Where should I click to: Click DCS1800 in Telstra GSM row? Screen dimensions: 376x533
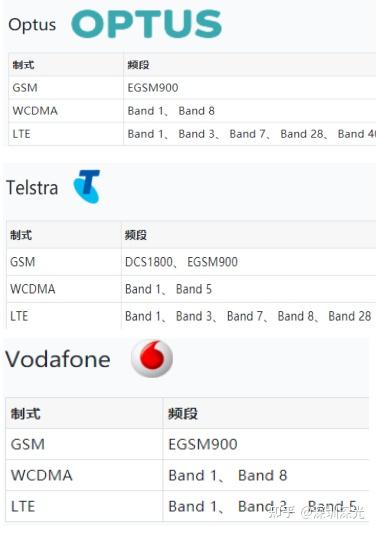(x=149, y=262)
